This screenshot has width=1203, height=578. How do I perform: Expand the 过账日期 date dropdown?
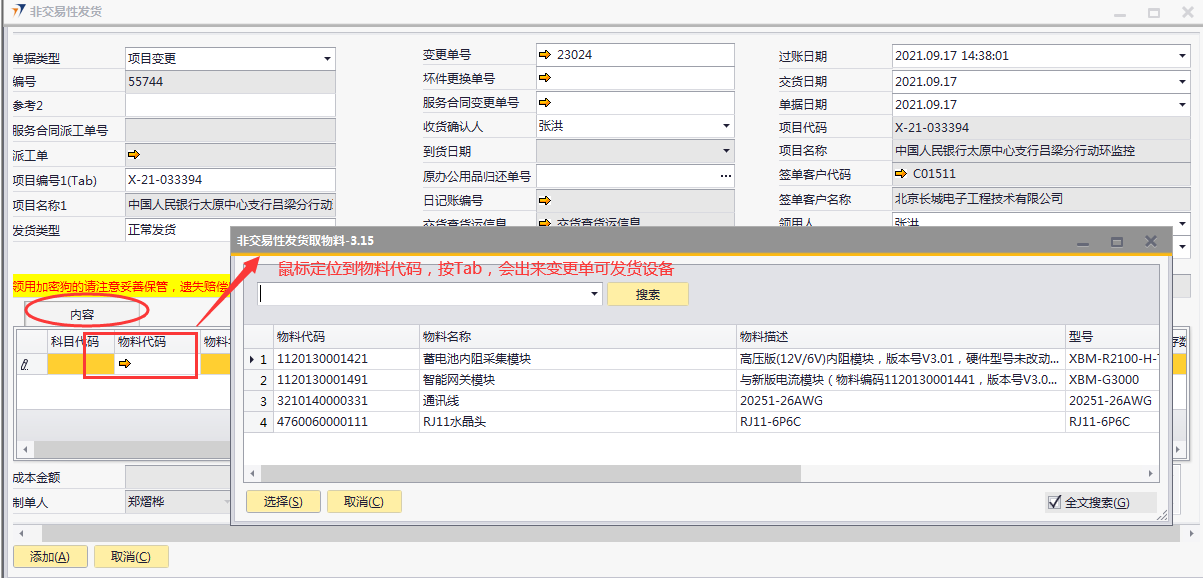coord(1181,57)
